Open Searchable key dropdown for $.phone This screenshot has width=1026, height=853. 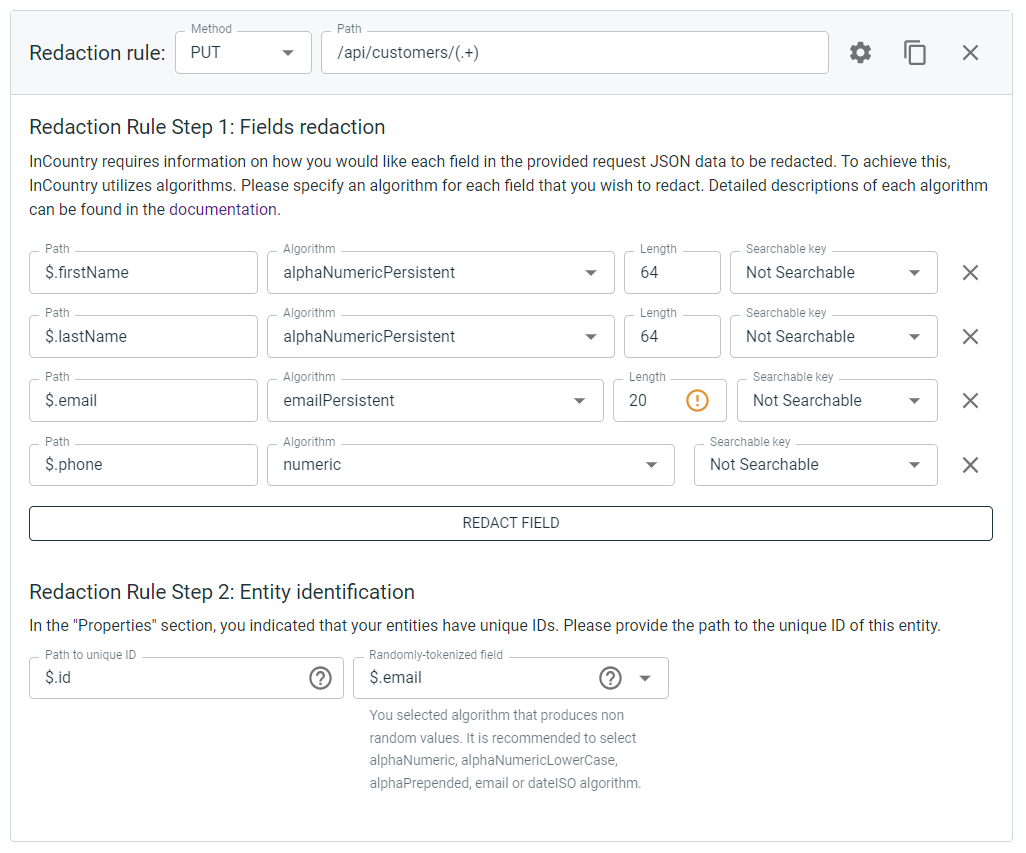[914, 464]
